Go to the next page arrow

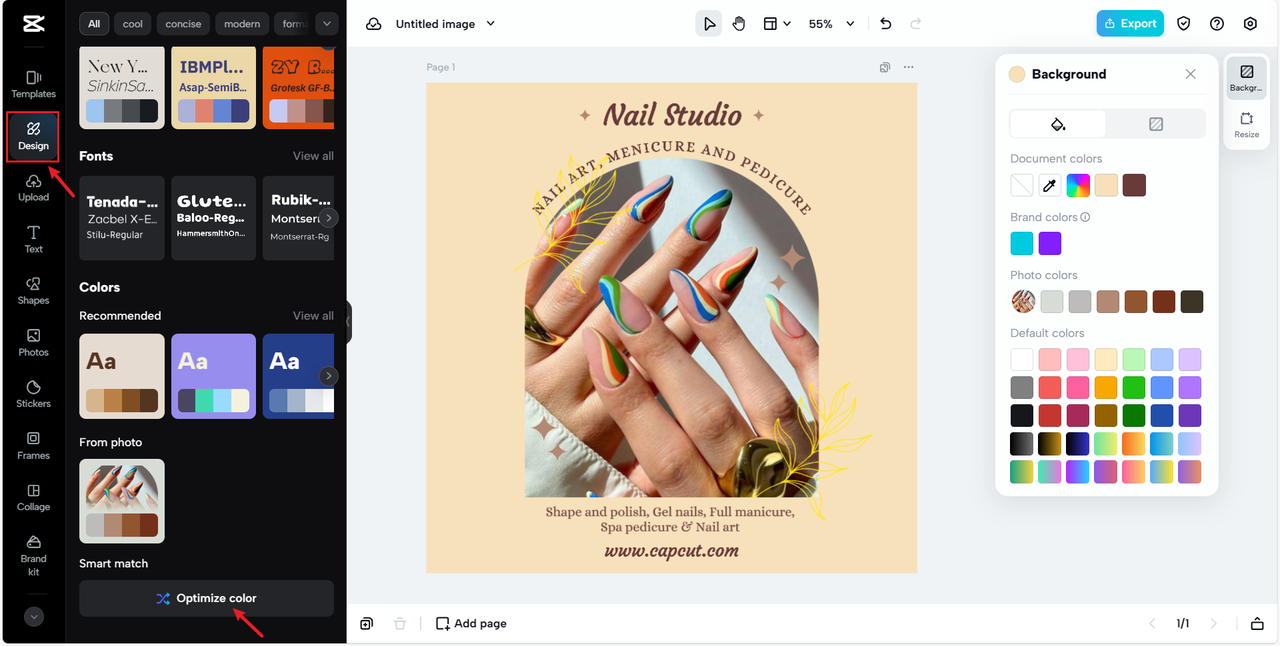point(1213,623)
